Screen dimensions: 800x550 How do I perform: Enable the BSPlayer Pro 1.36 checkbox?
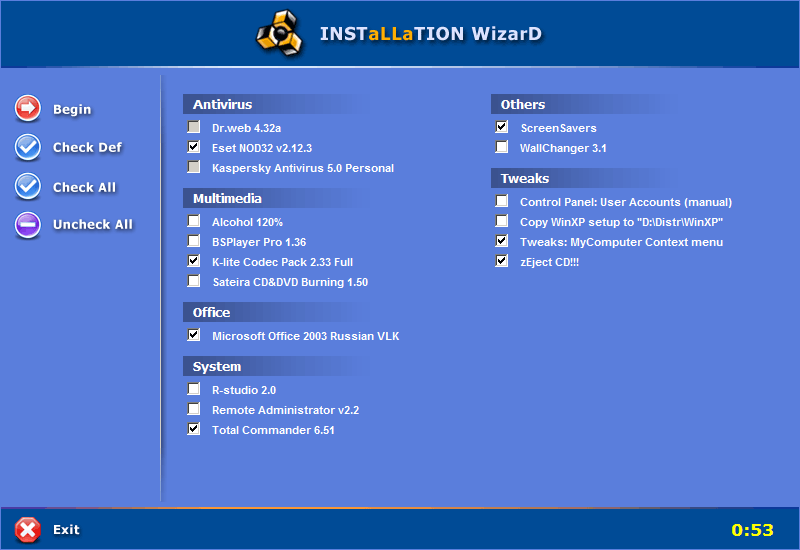click(194, 241)
